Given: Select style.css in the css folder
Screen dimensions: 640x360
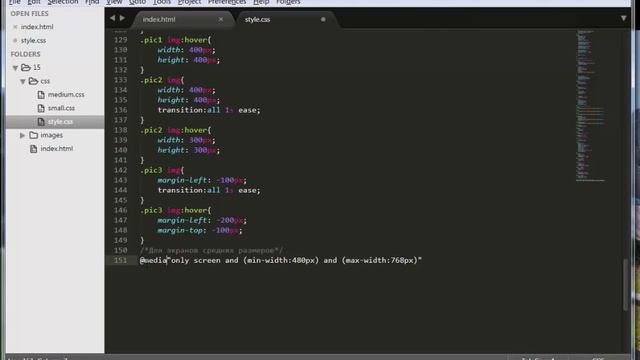Looking at the screenshot, I should point(60,122).
